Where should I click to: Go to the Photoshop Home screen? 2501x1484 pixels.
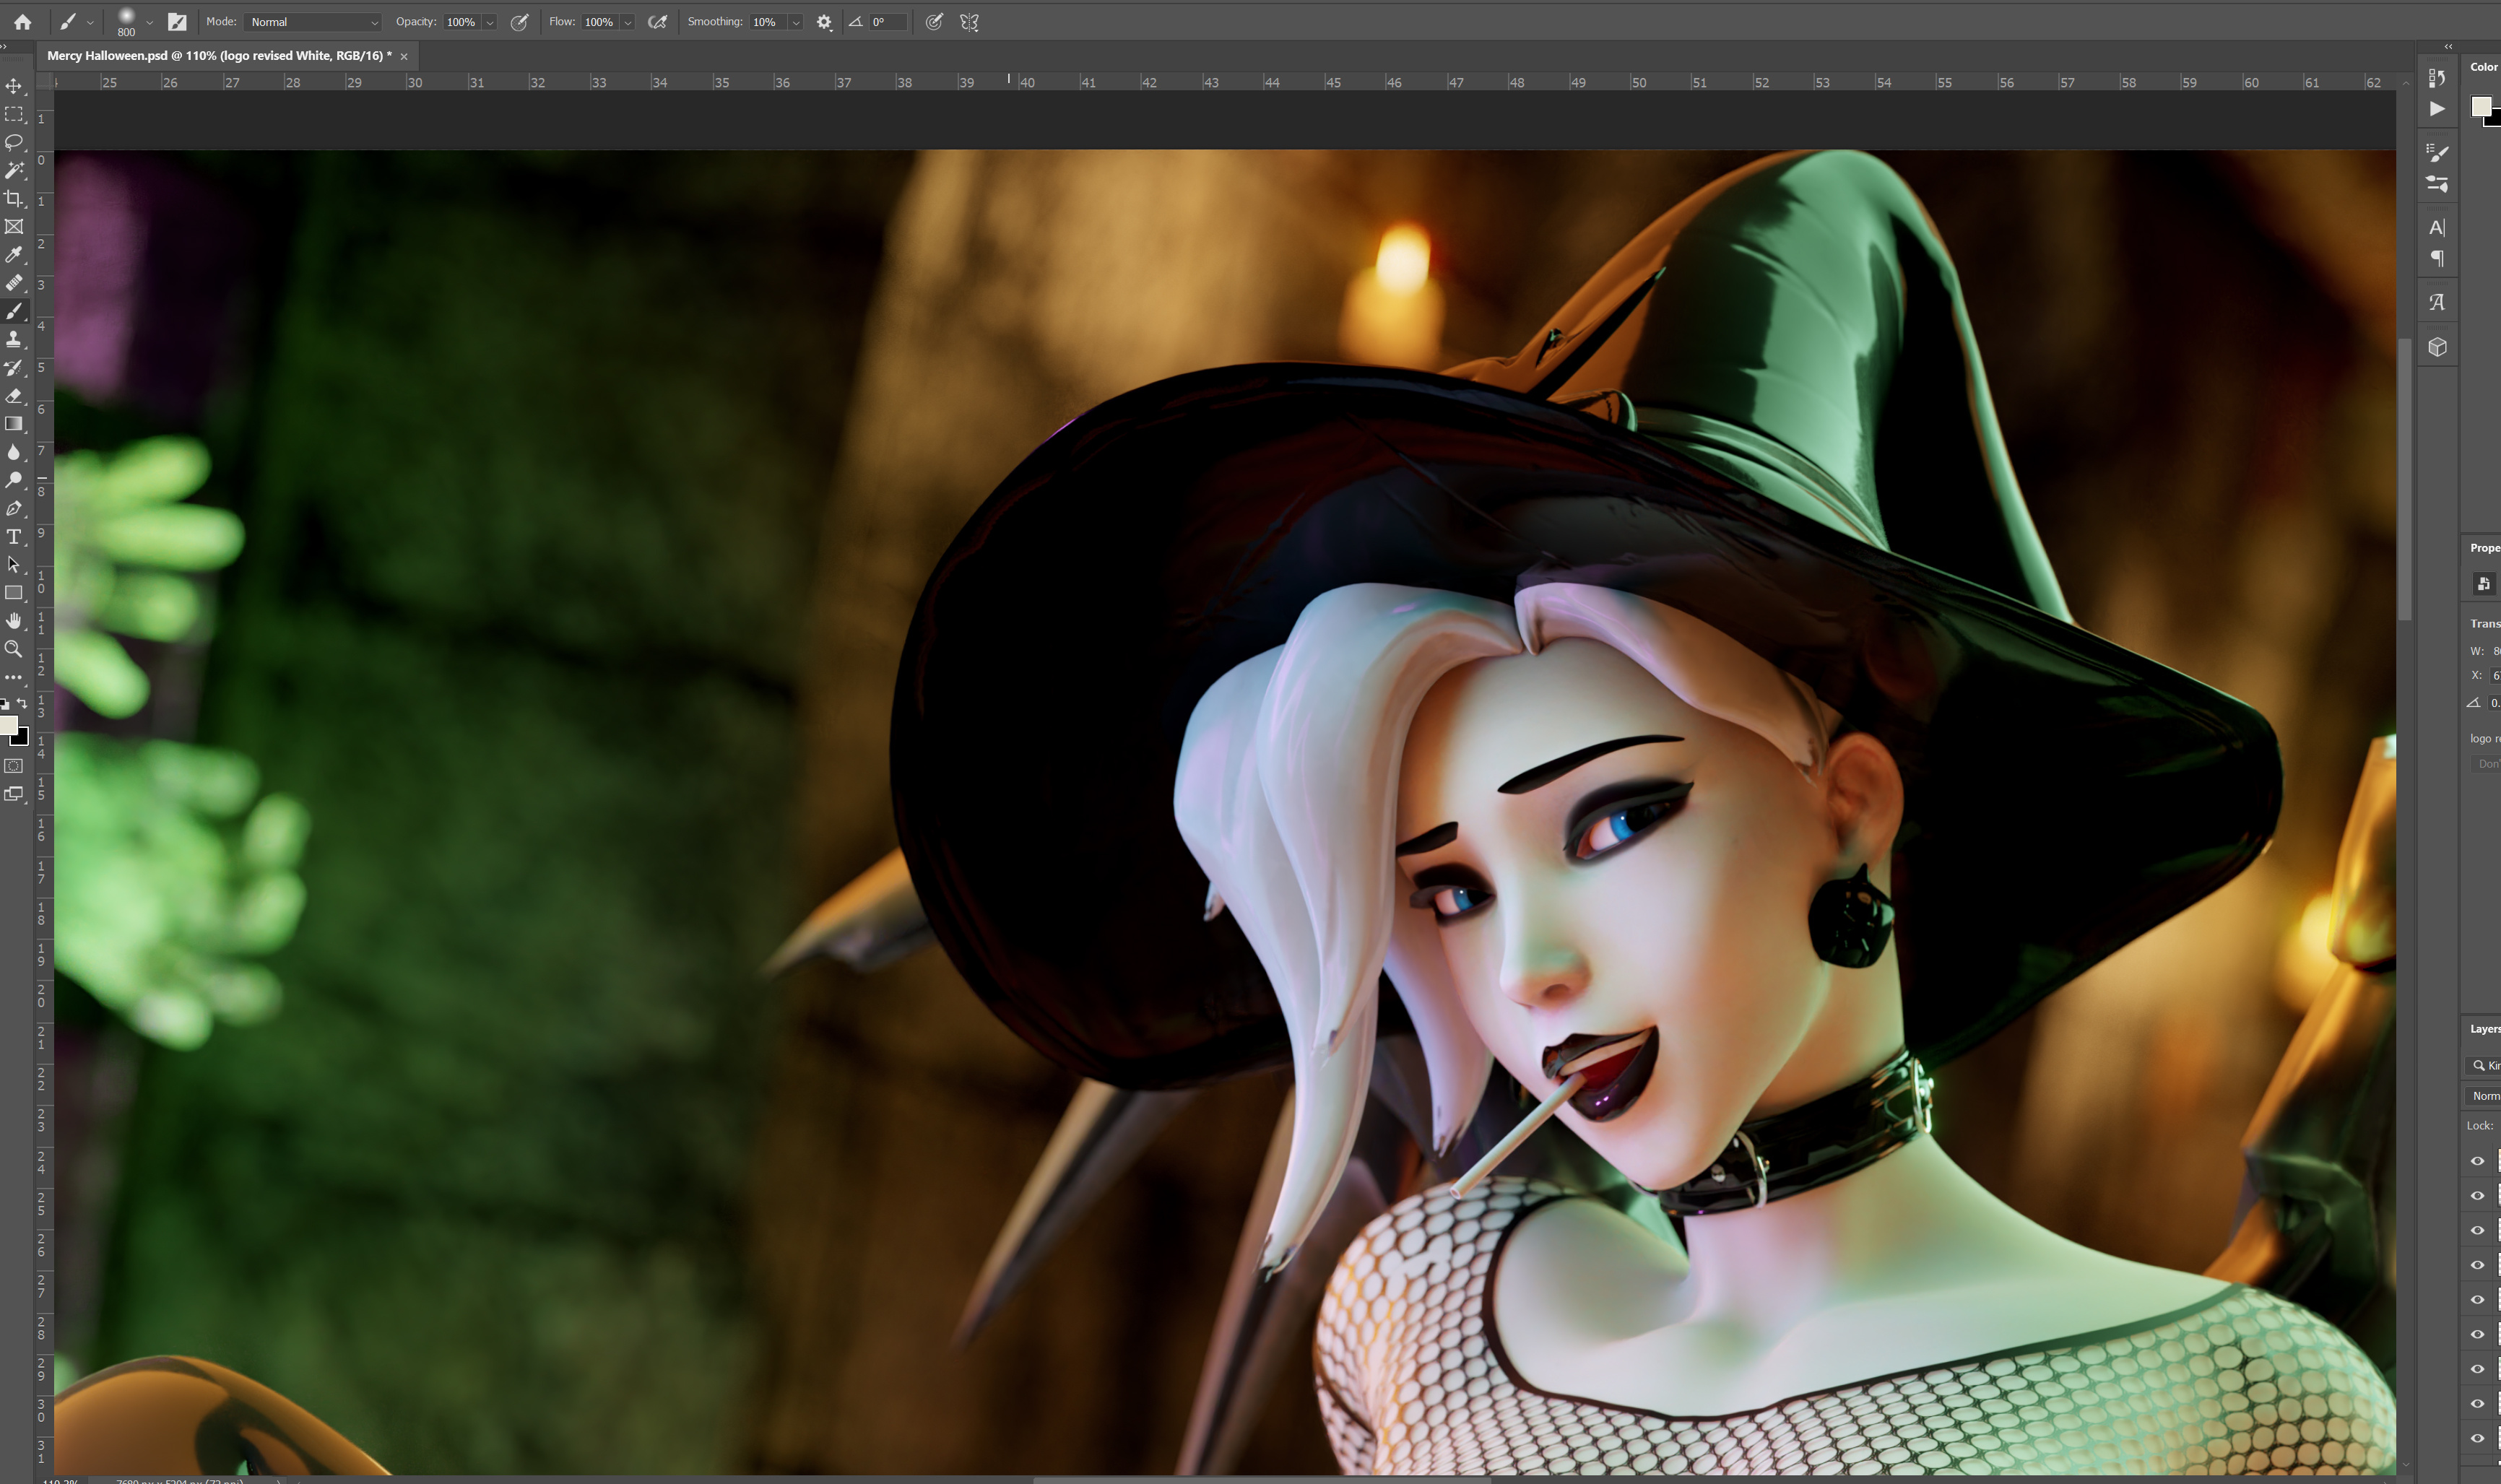(x=22, y=22)
